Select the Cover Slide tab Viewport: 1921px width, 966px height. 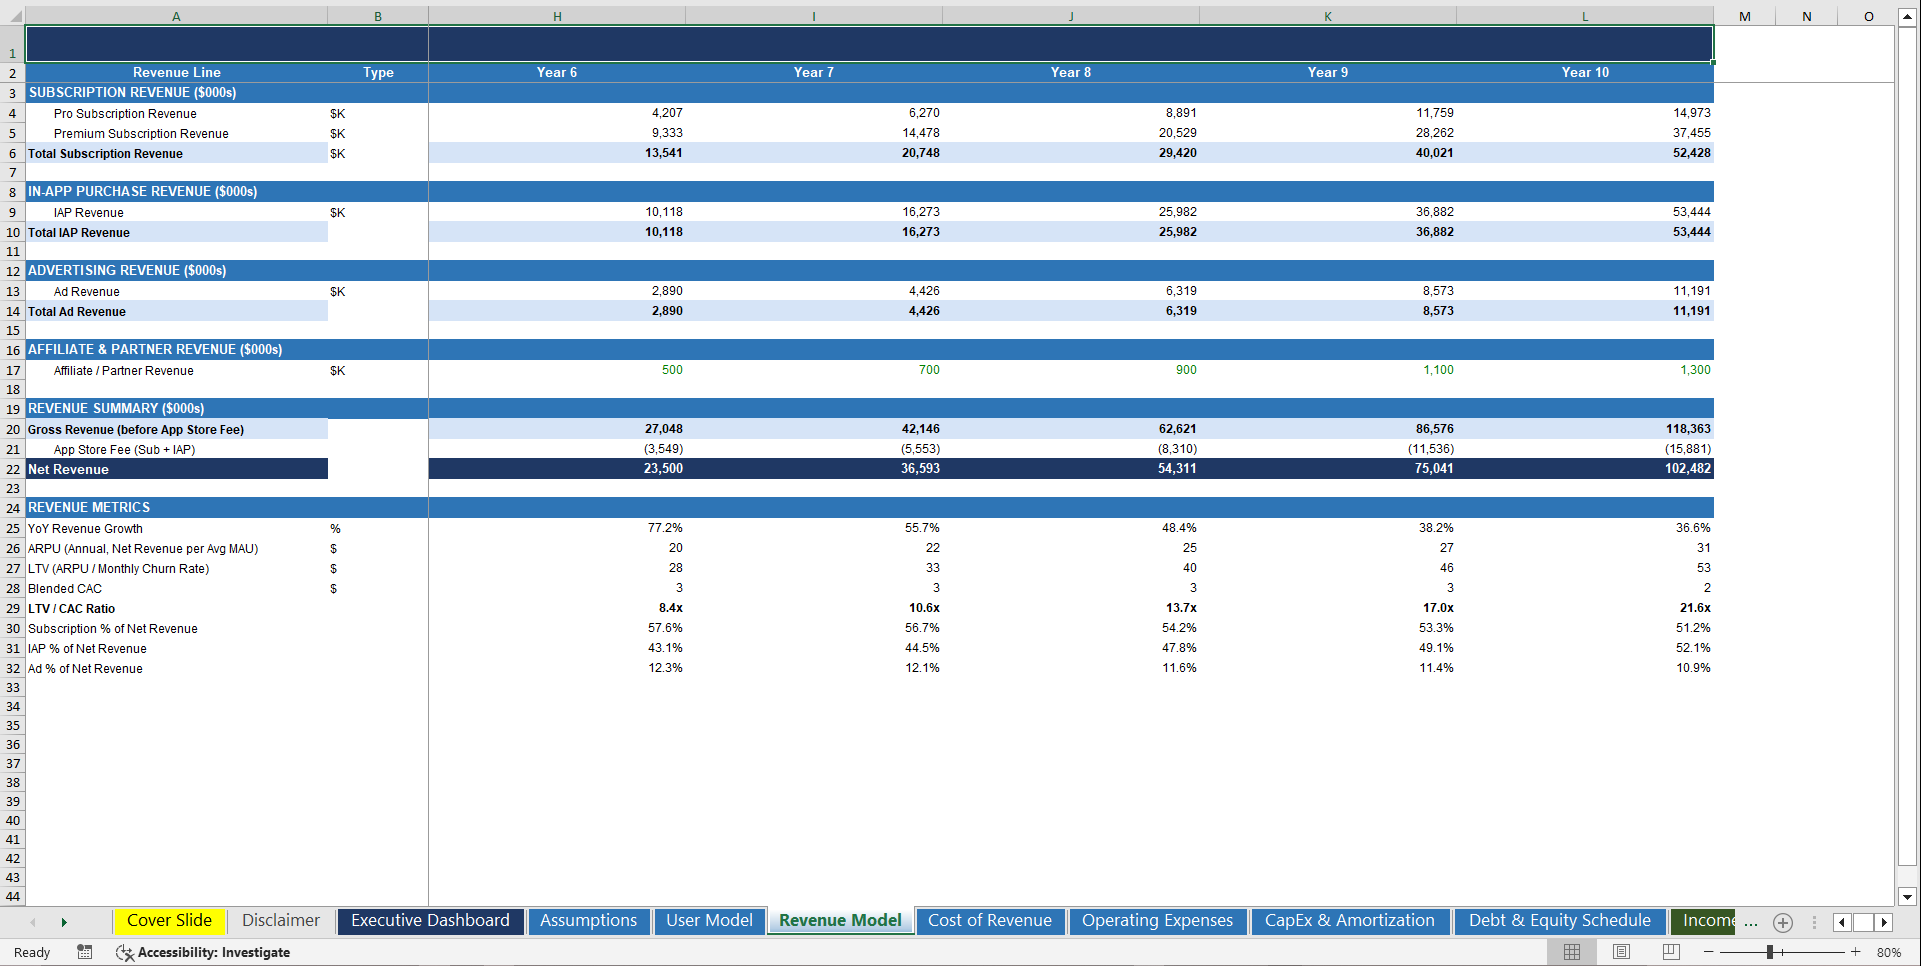(x=169, y=921)
